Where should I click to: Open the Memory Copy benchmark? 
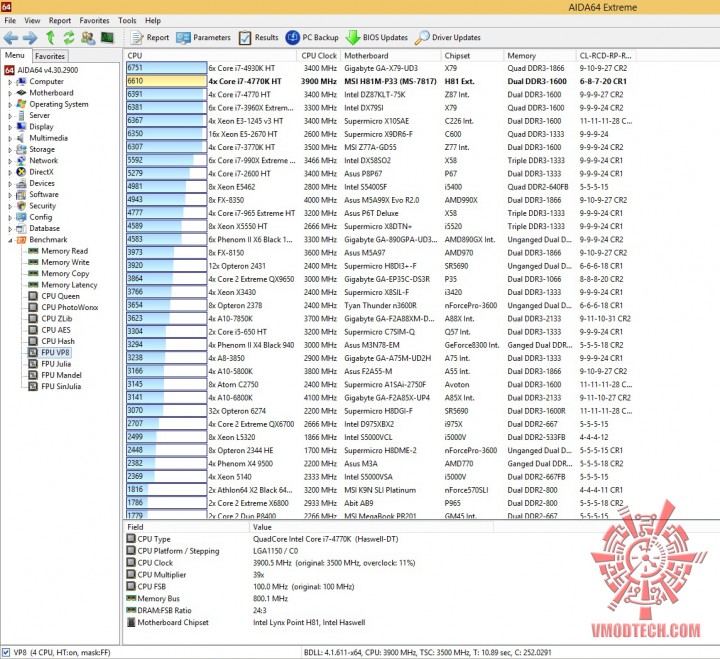click(x=58, y=274)
